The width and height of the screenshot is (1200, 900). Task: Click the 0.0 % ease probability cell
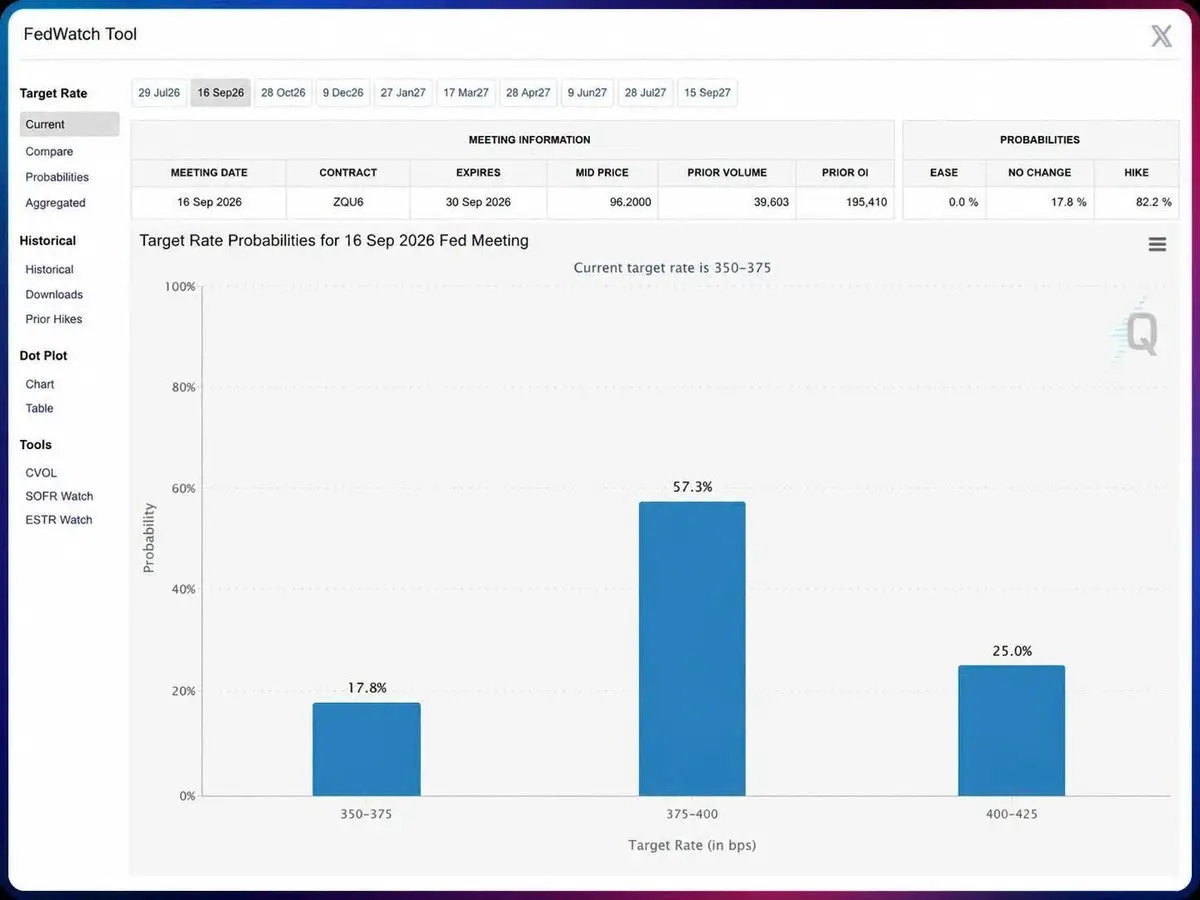[943, 202]
